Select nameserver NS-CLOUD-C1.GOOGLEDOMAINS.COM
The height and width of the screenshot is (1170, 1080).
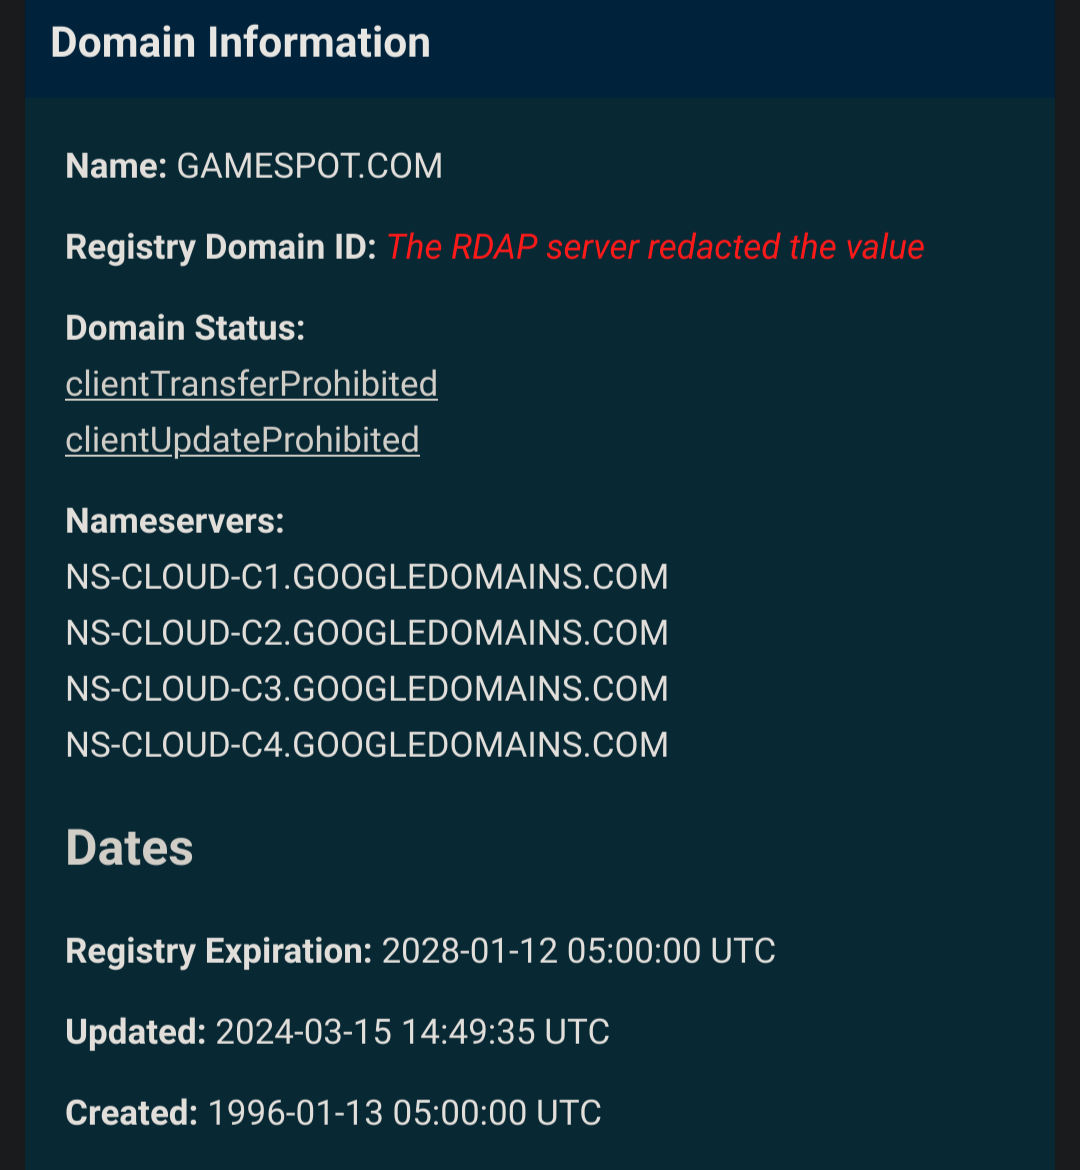367,577
